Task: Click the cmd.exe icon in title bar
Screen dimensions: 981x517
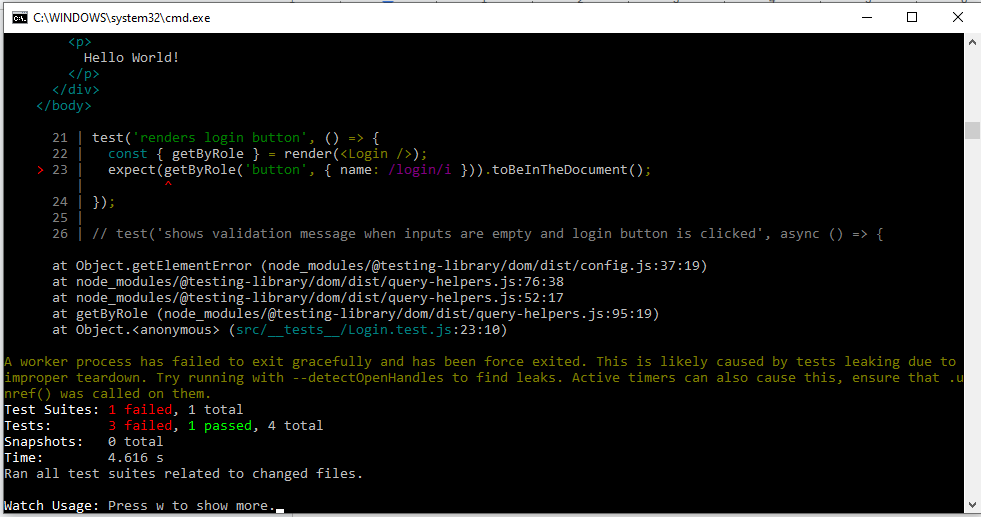Action: pyautogui.click(x=17, y=17)
